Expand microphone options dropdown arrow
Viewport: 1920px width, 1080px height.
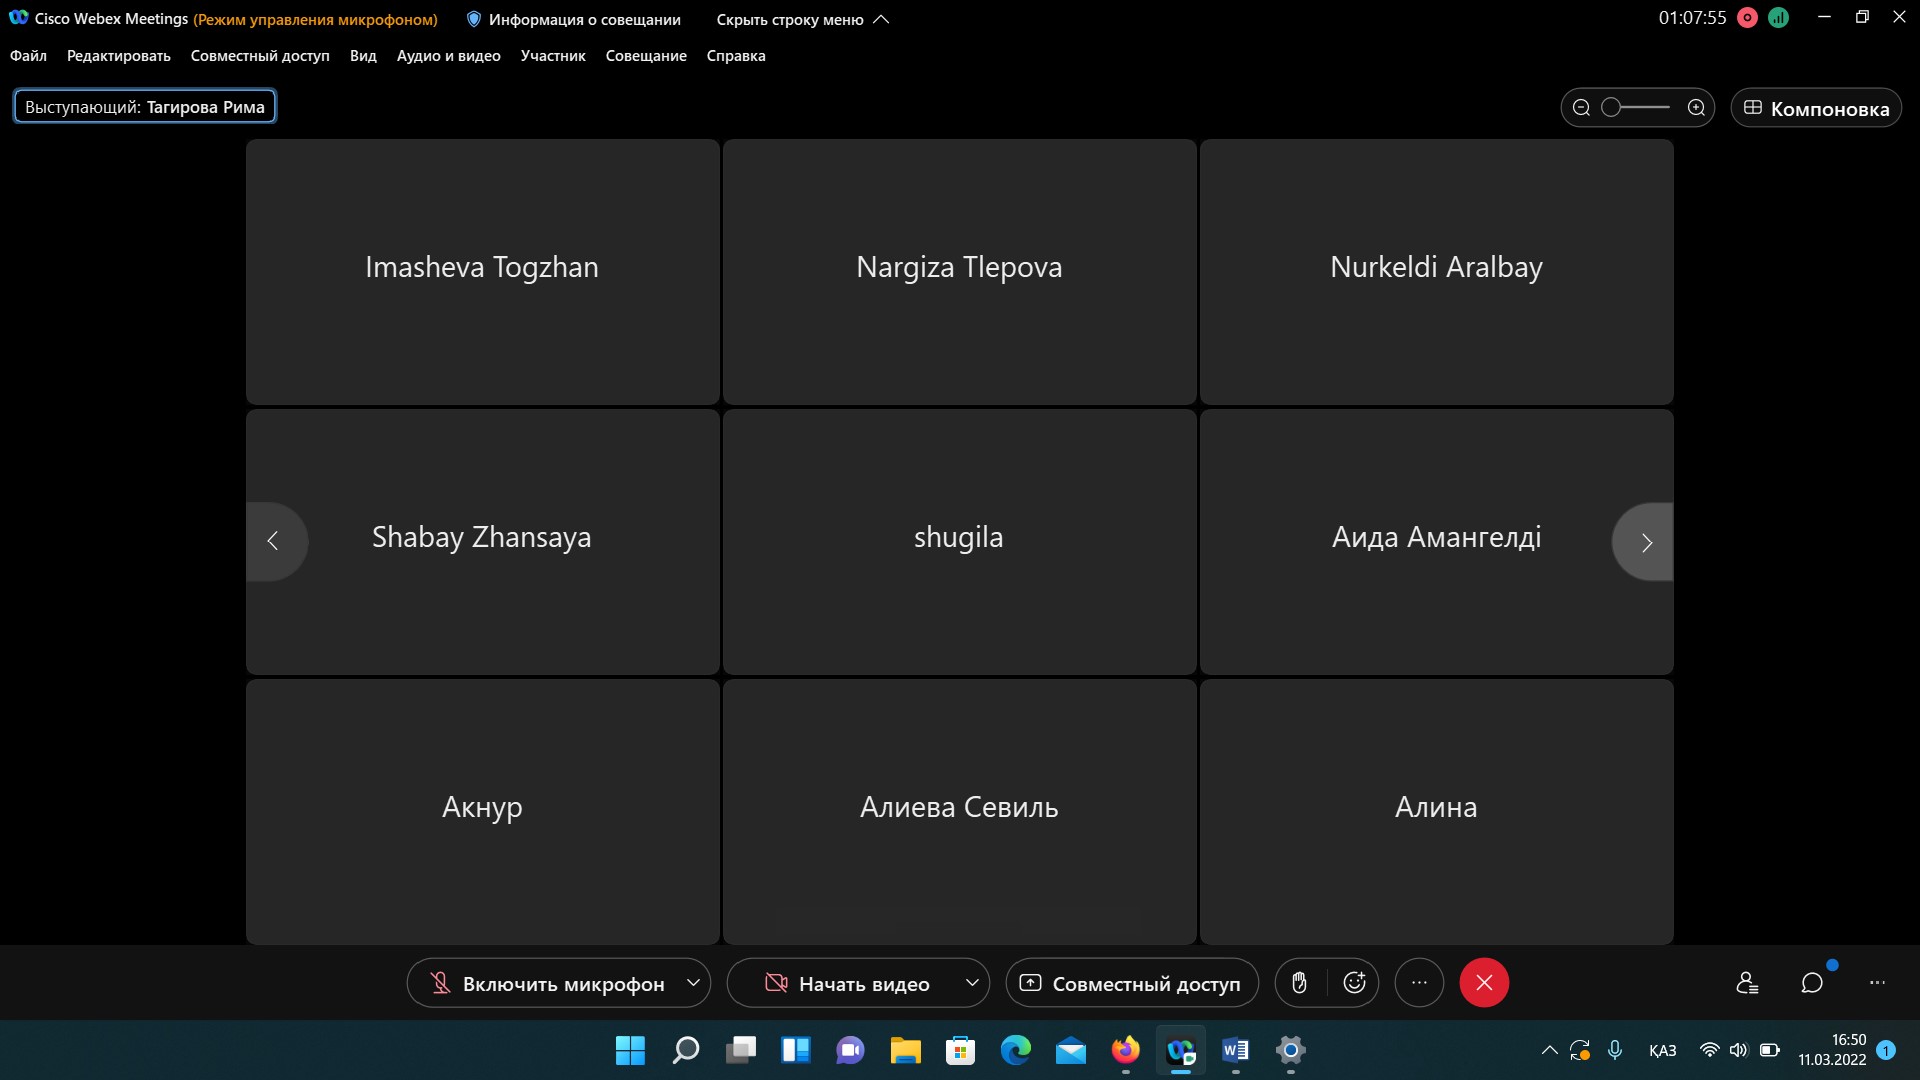click(693, 983)
